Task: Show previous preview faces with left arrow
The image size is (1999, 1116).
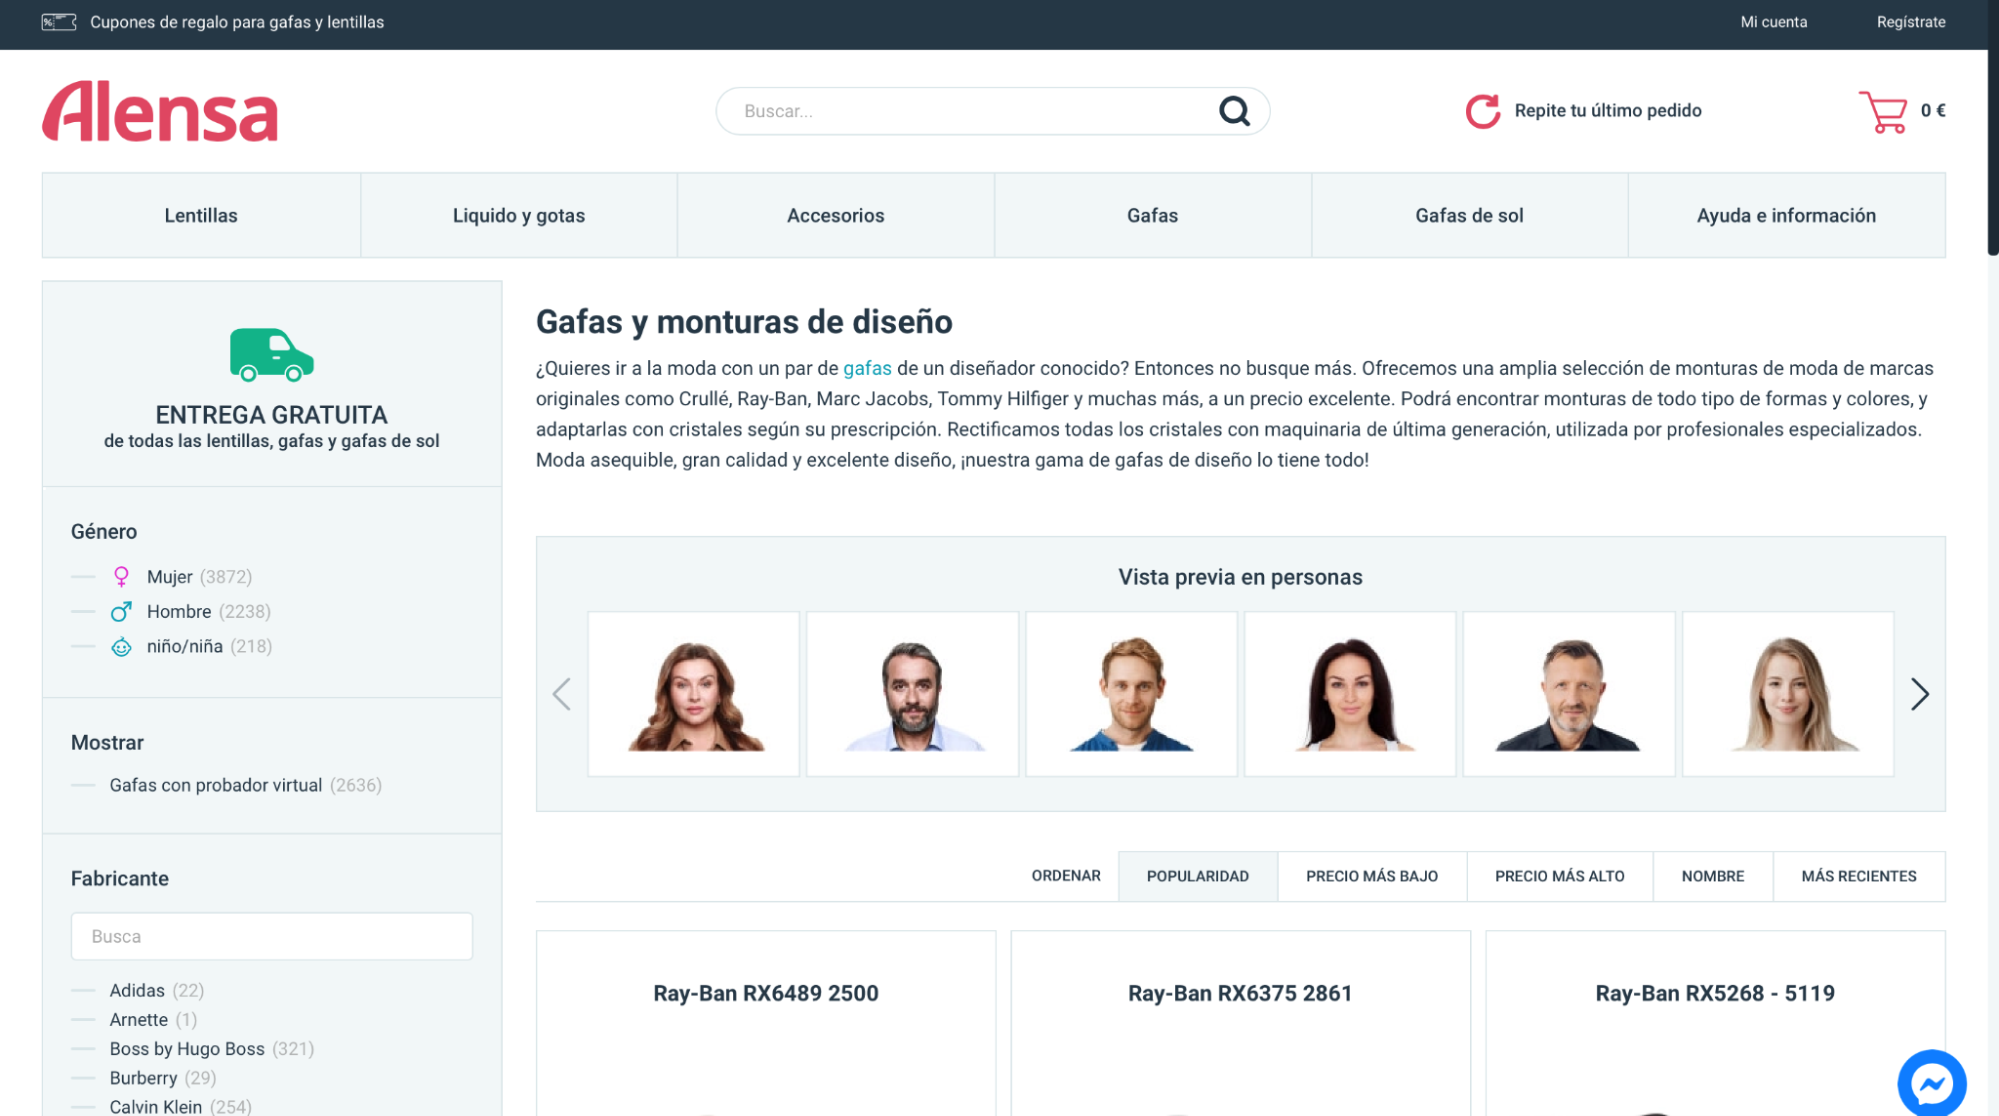Action: [562, 694]
